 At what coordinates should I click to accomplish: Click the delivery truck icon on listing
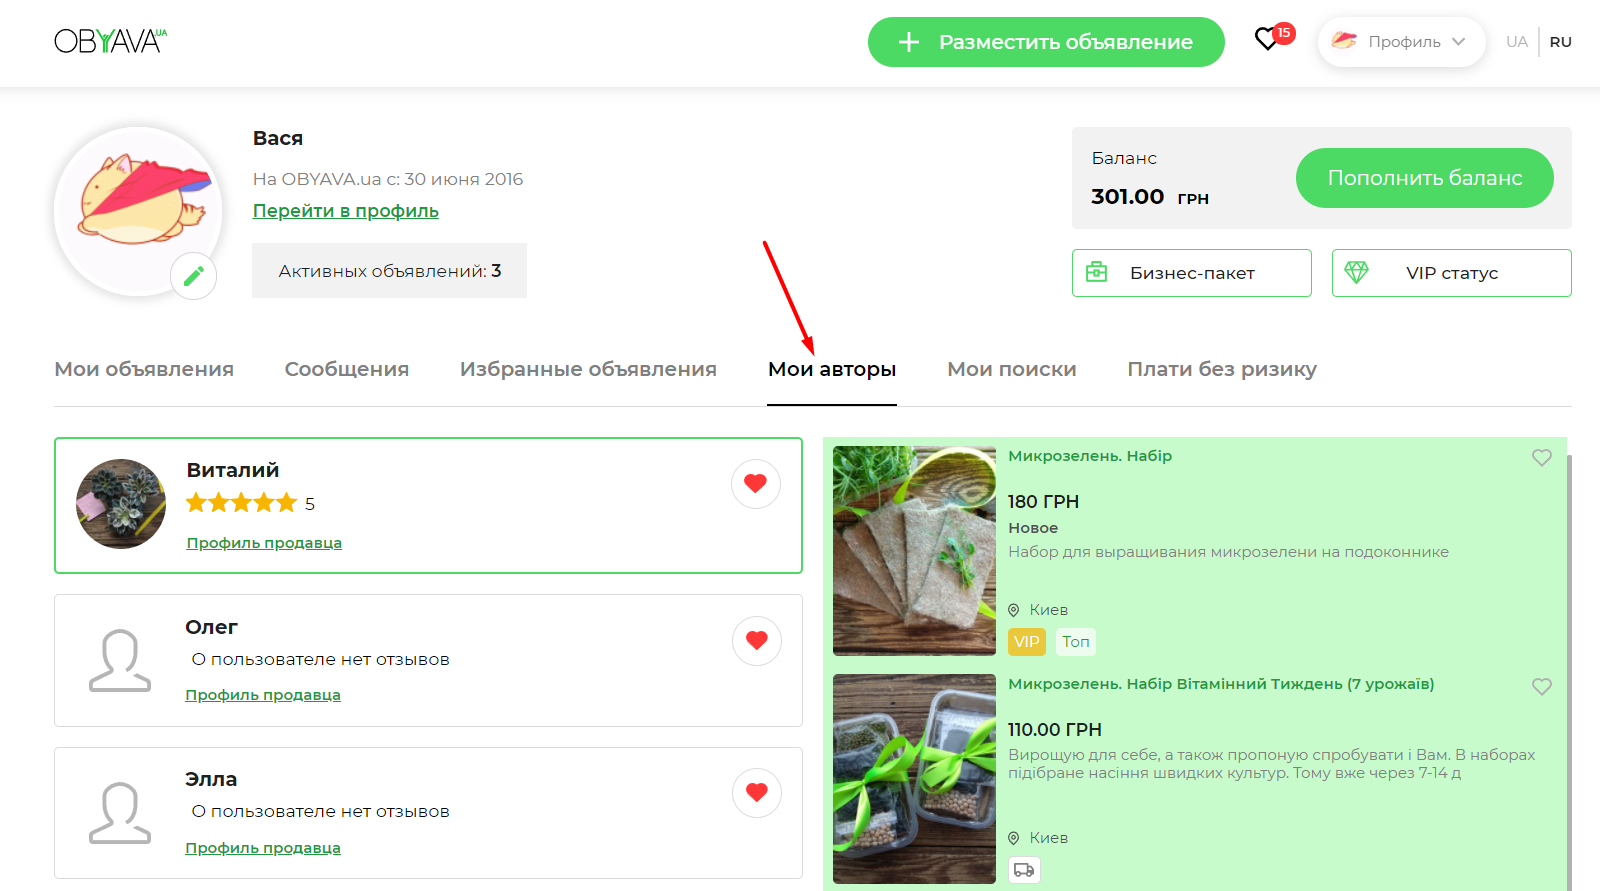click(1024, 870)
